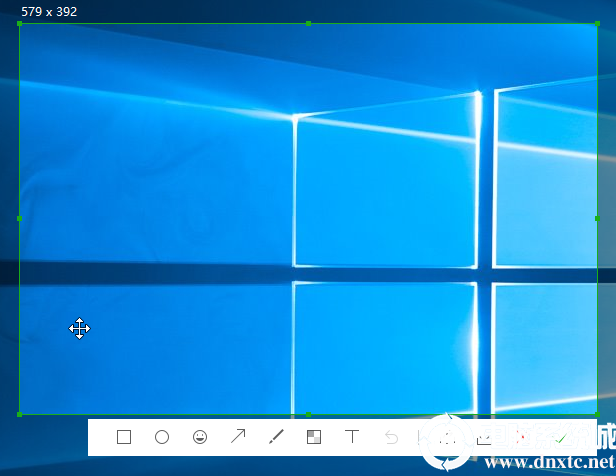Select the ellipse drawing tool
This screenshot has height=476, width=616.
[x=162, y=437]
